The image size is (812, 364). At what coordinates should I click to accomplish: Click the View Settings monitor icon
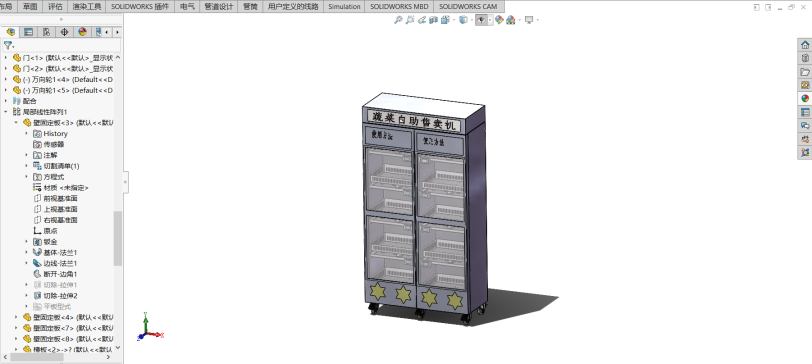[529, 20]
